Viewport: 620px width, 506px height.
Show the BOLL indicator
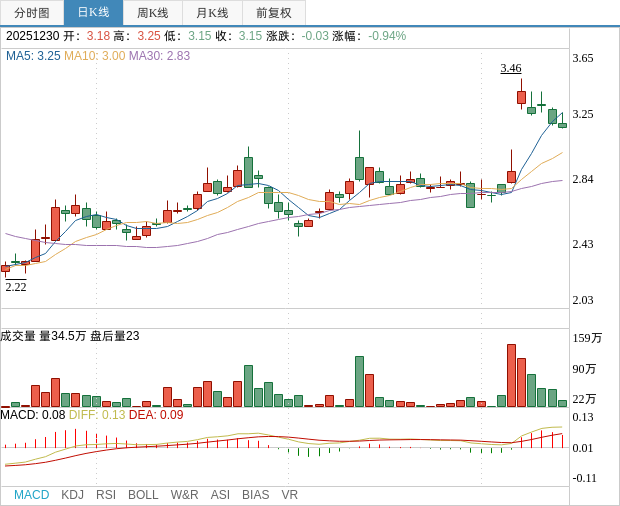(x=143, y=495)
